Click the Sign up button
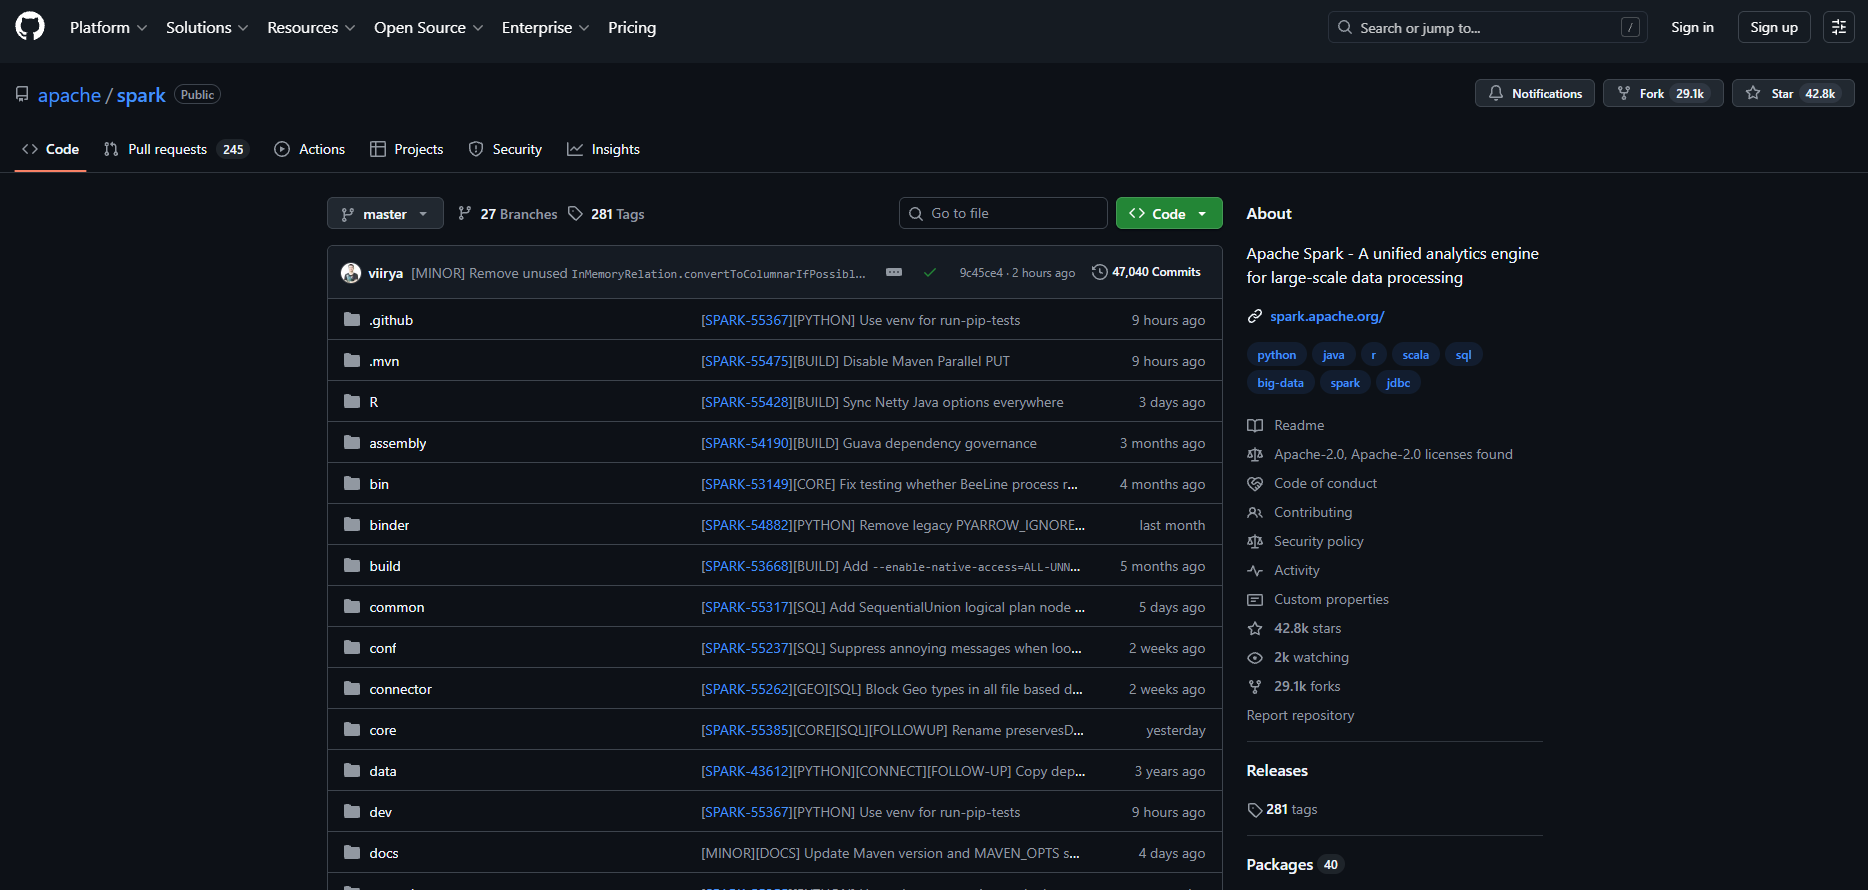 pyautogui.click(x=1774, y=27)
